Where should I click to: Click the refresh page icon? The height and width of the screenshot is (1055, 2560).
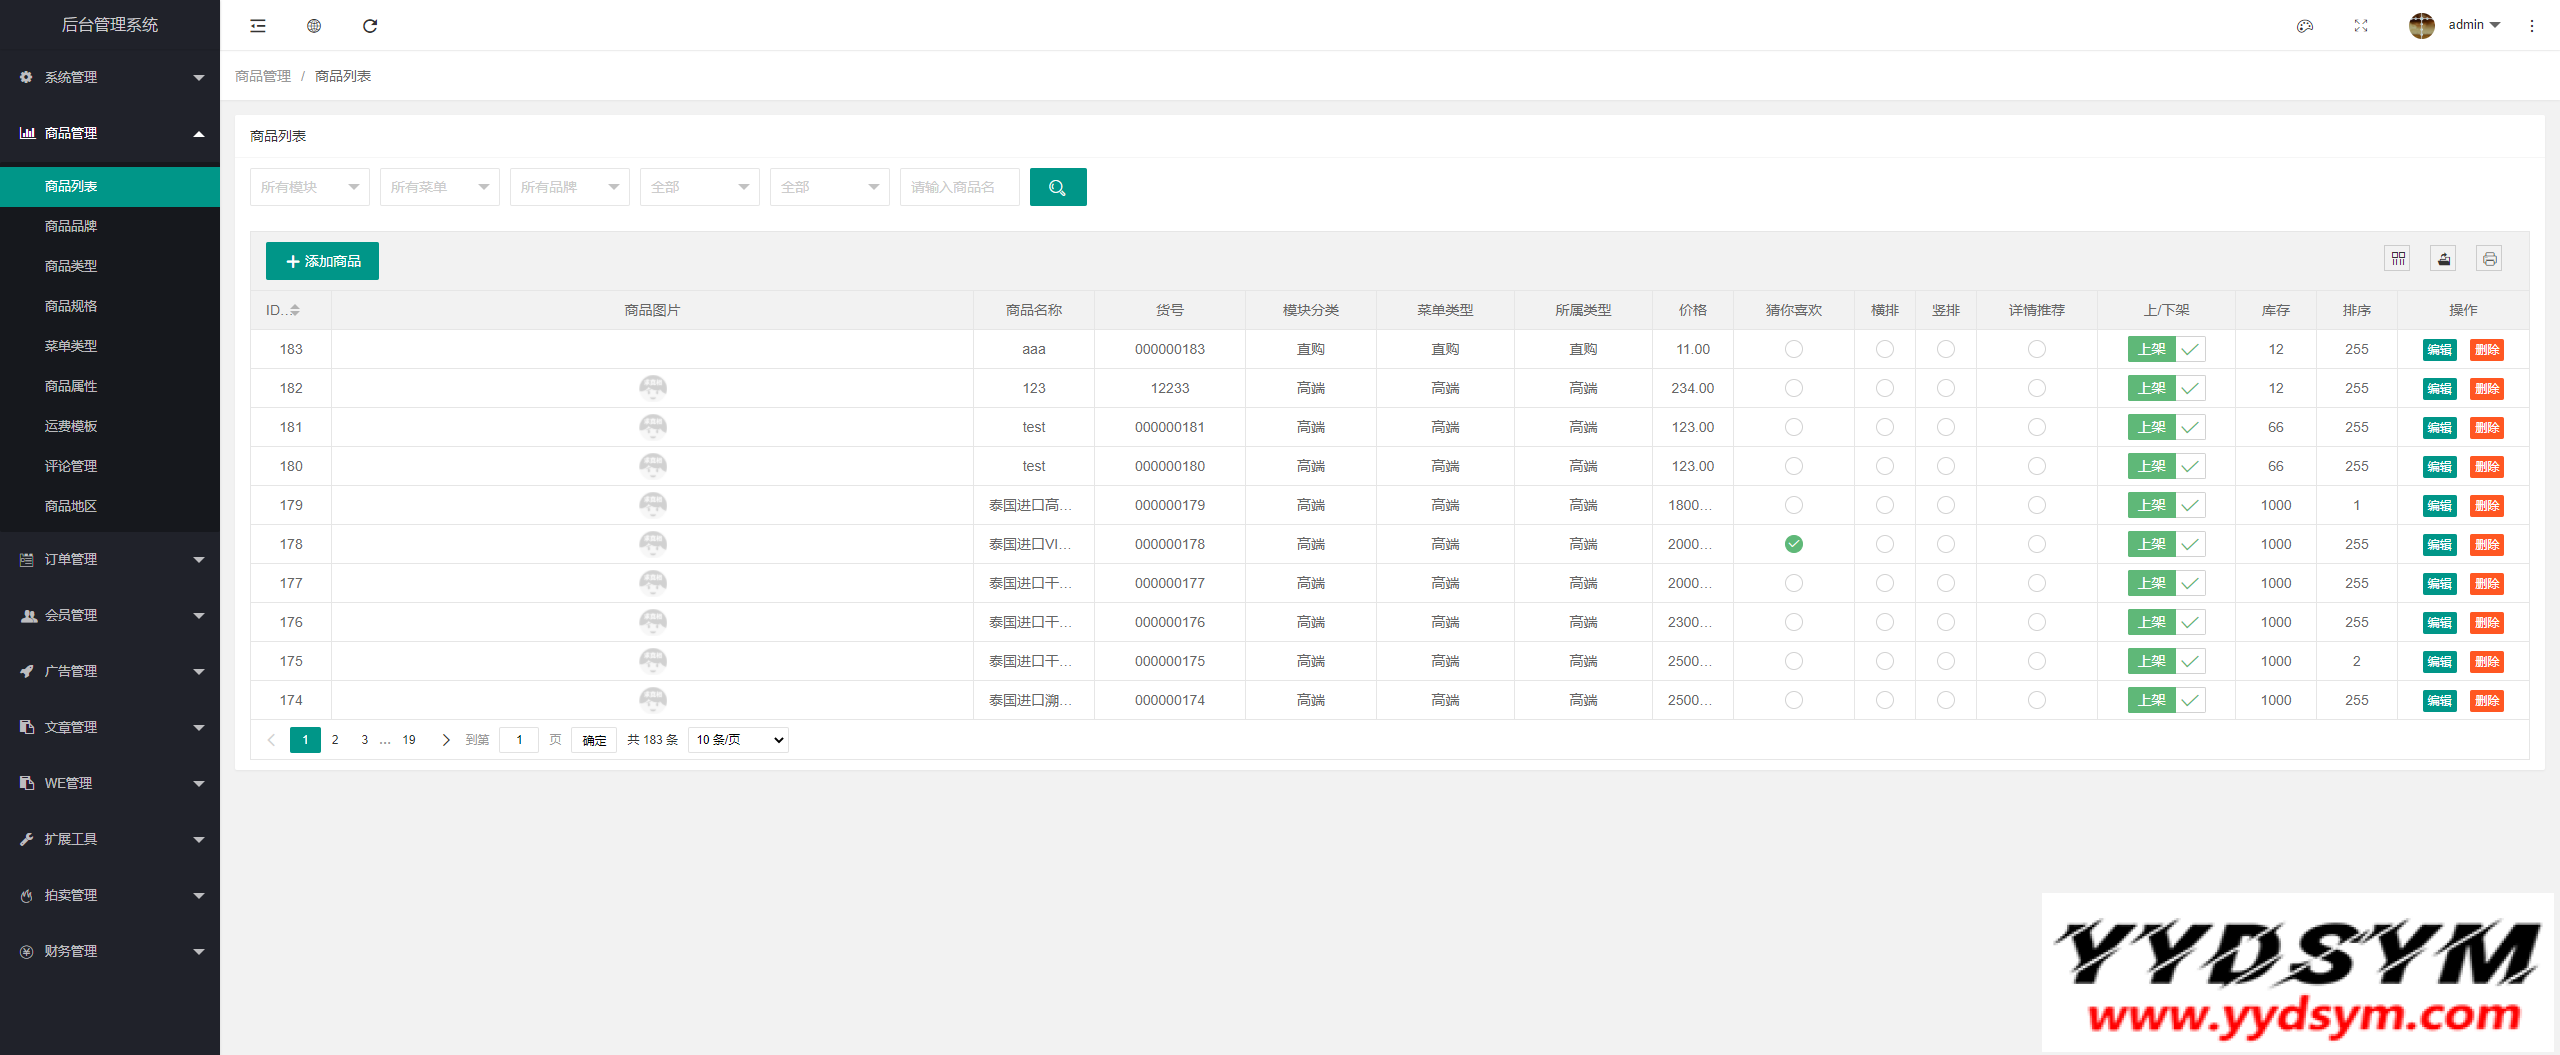370,26
